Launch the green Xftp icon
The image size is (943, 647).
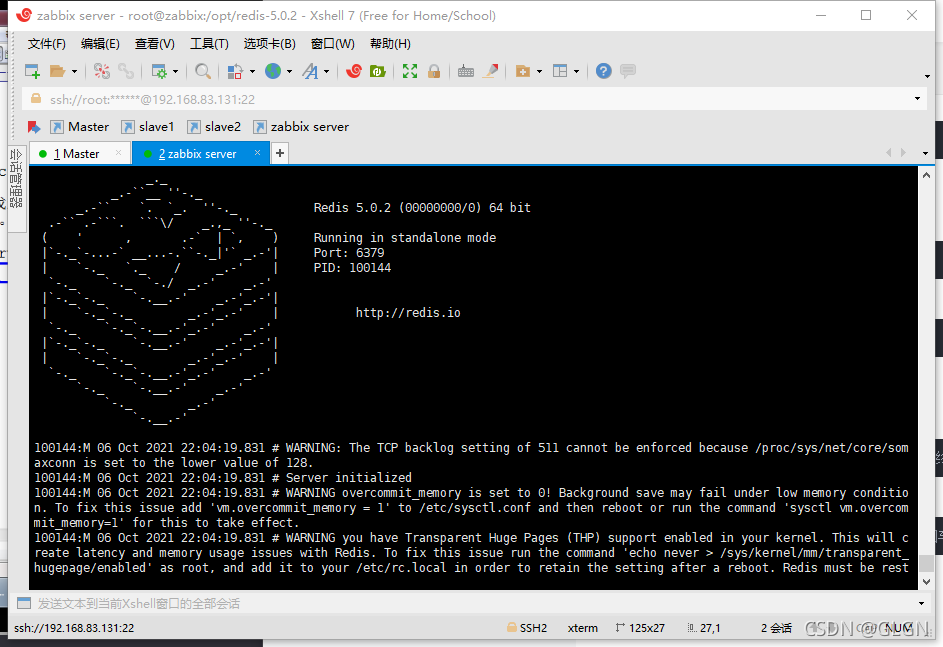coord(378,72)
